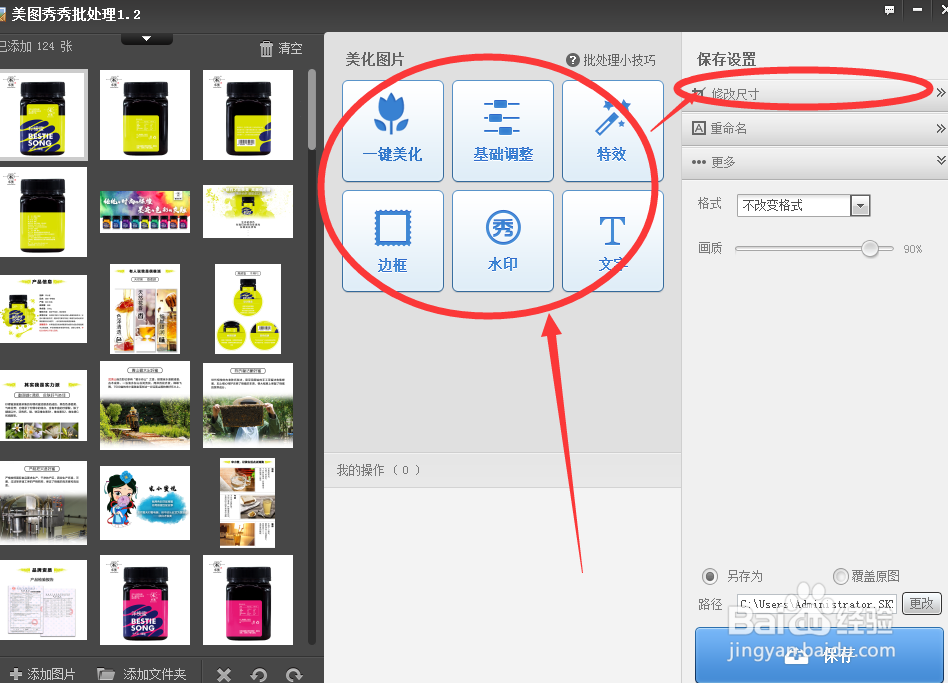Viewport: 948px width, 683px height.
Task: Select the 另存为 save-as radio button
Action: [710, 576]
